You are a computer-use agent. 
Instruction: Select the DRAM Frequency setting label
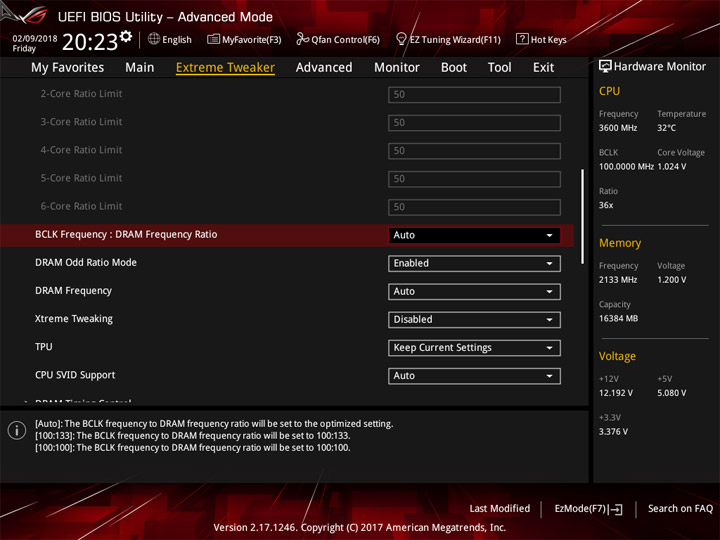coord(73,291)
